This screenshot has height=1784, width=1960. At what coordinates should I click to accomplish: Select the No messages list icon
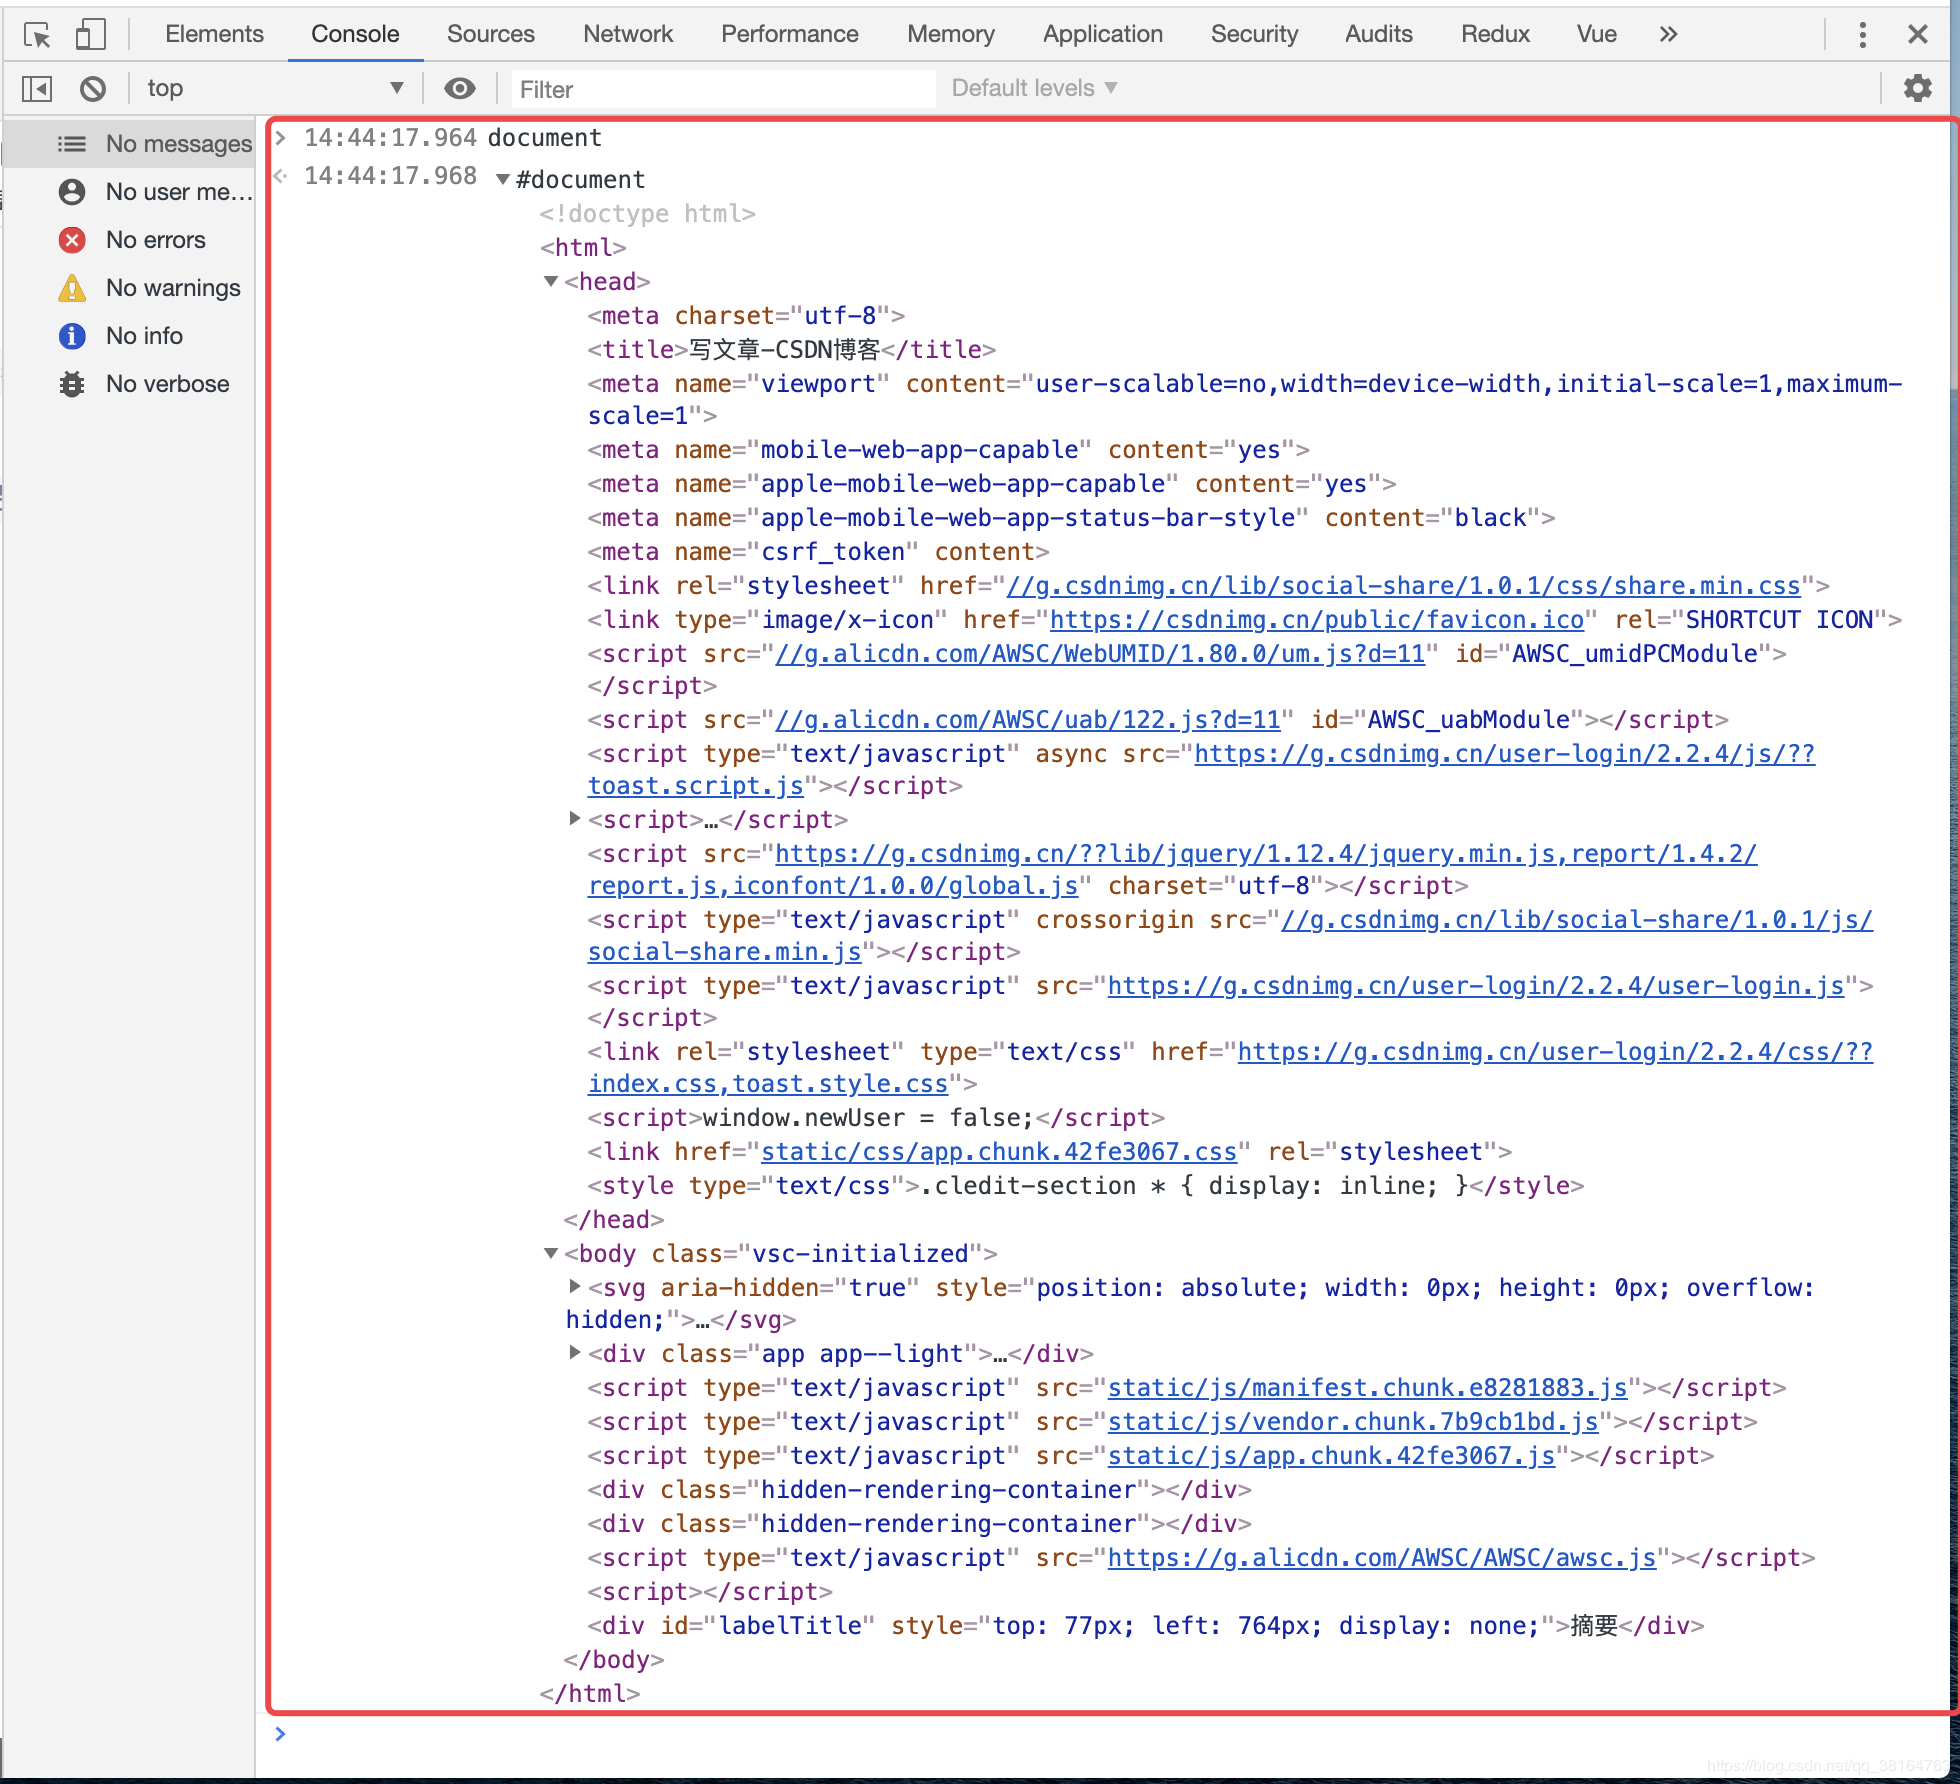(72, 144)
